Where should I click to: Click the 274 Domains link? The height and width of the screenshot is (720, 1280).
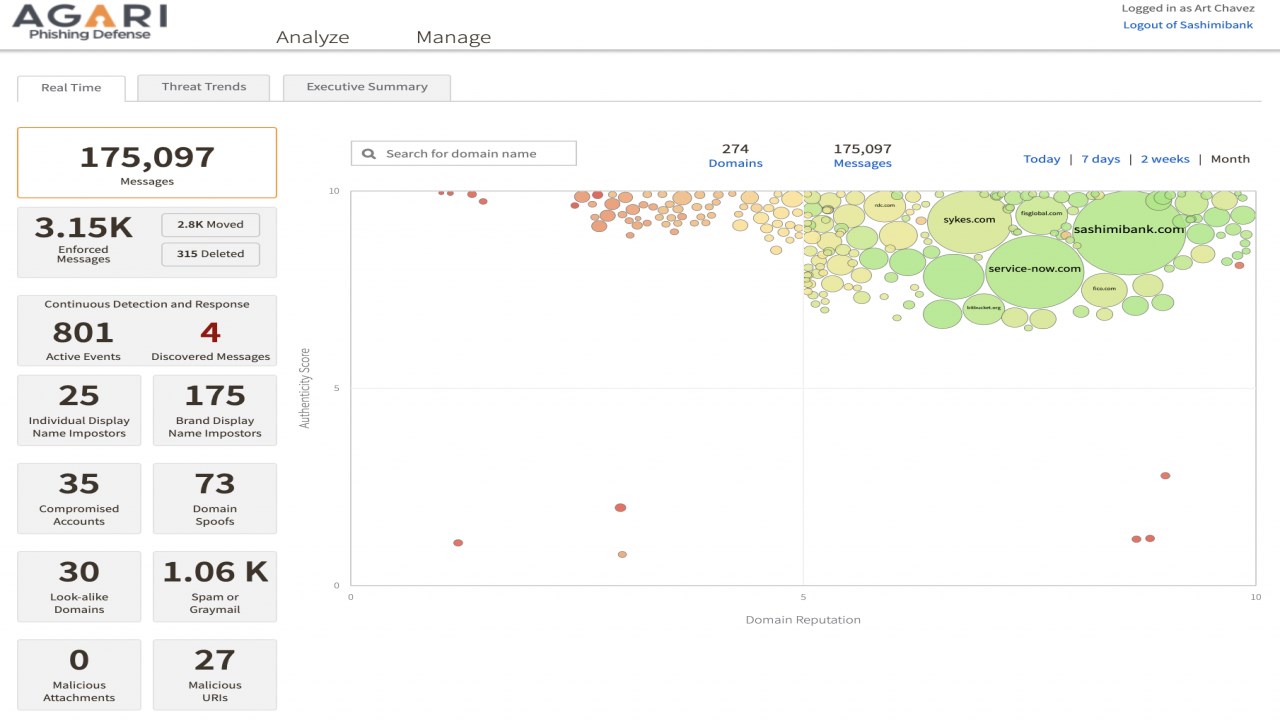(x=735, y=163)
